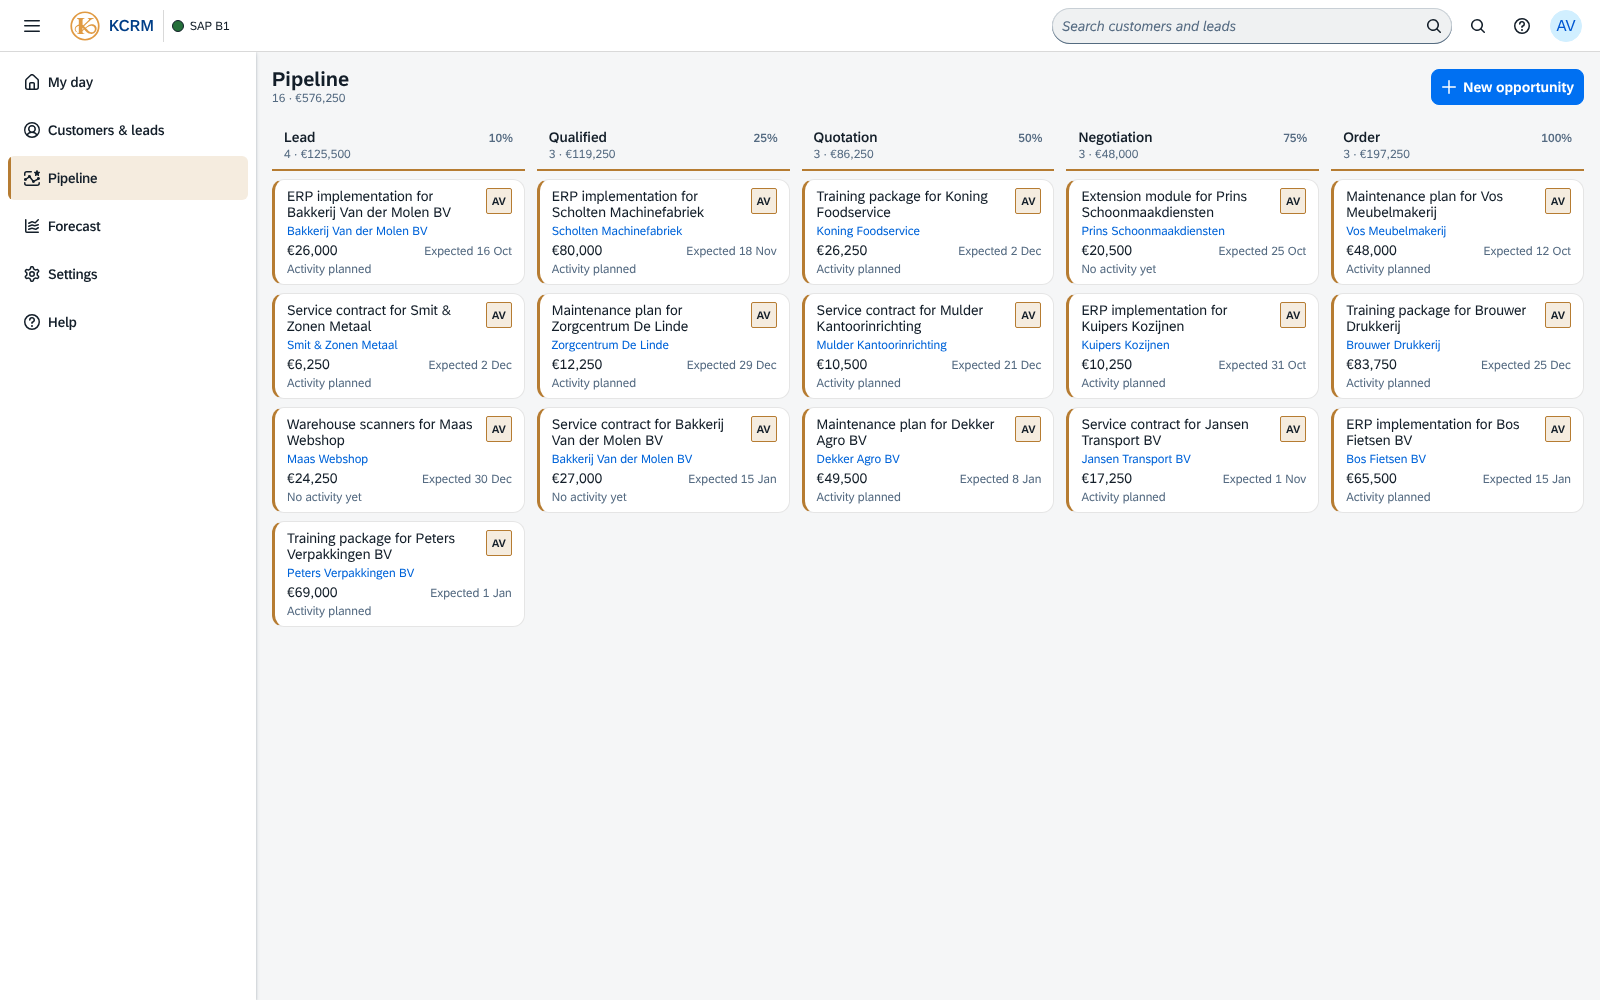Screen dimensions: 1600x1000
Task: Open the help question mark icon in header
Action: click(1522, 26)
